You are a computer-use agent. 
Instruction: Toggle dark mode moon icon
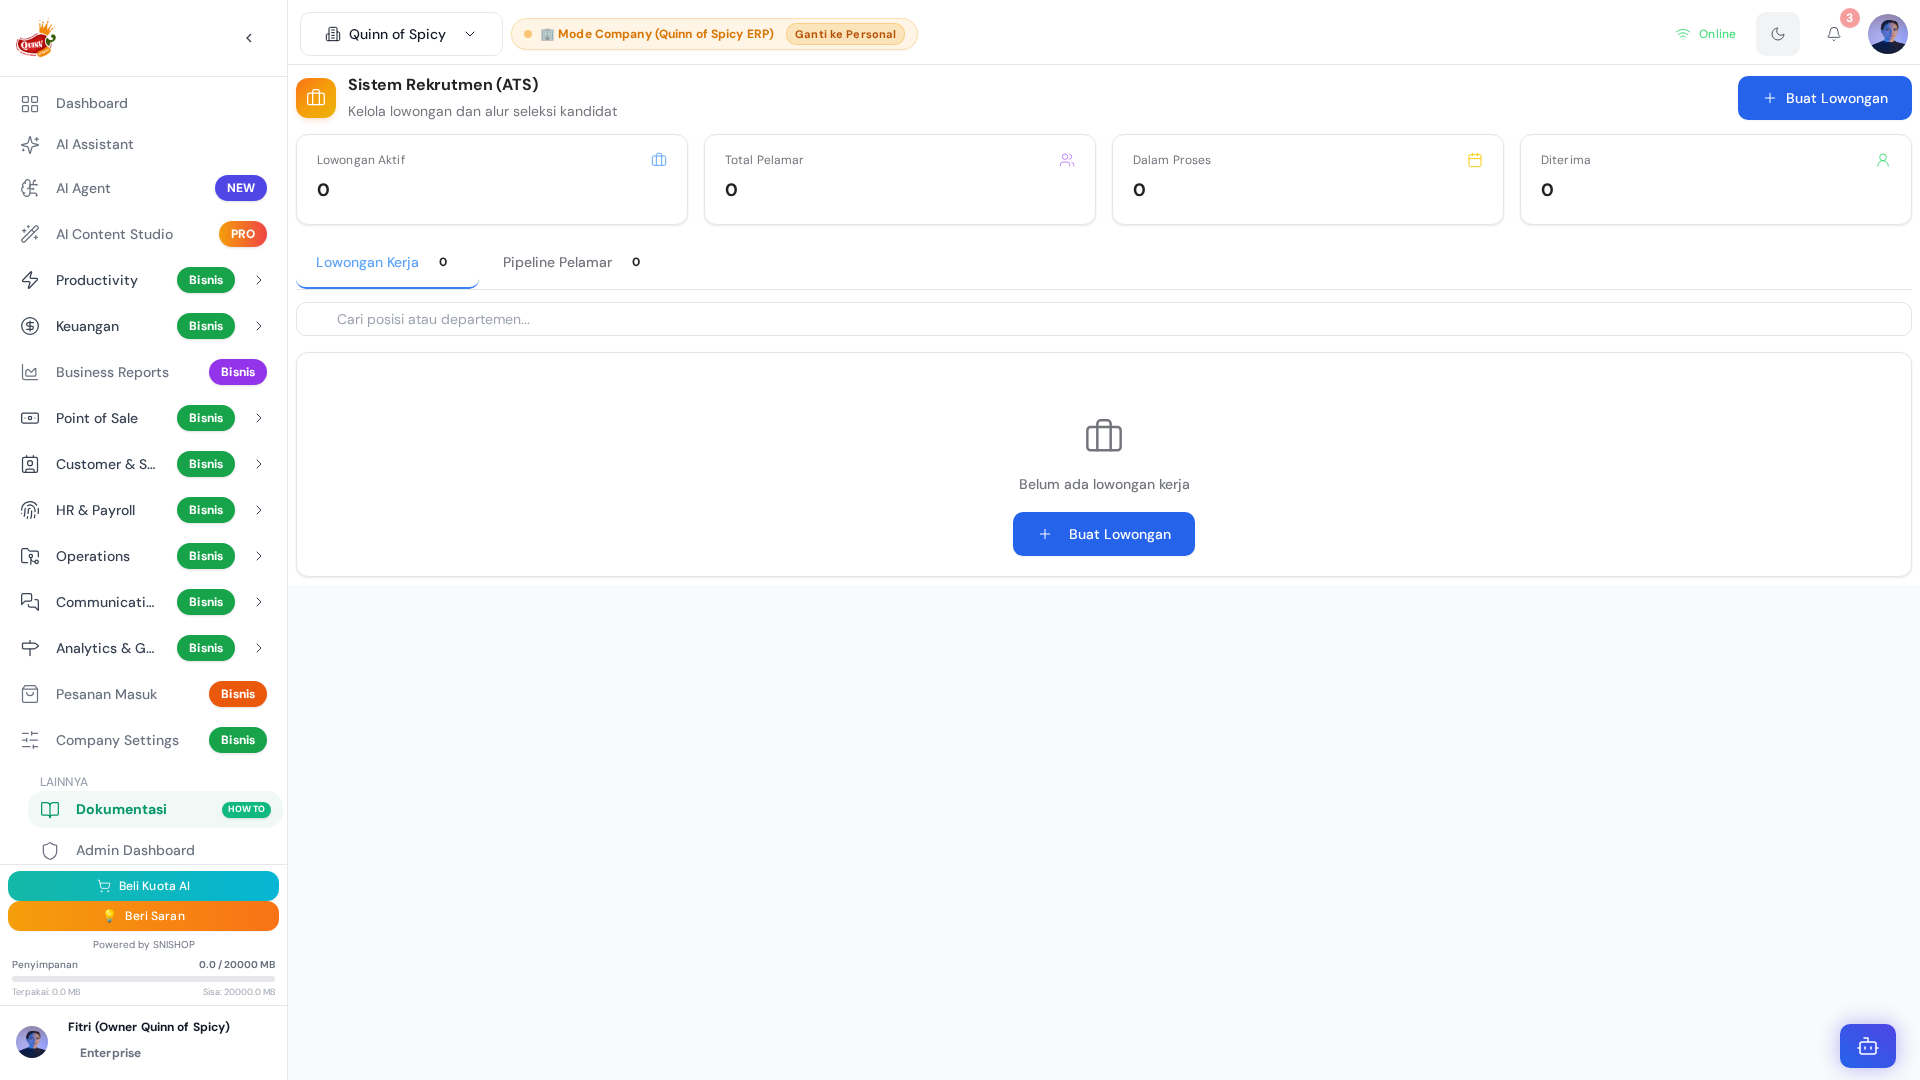pyautogui.click(x=1777, y=34)
